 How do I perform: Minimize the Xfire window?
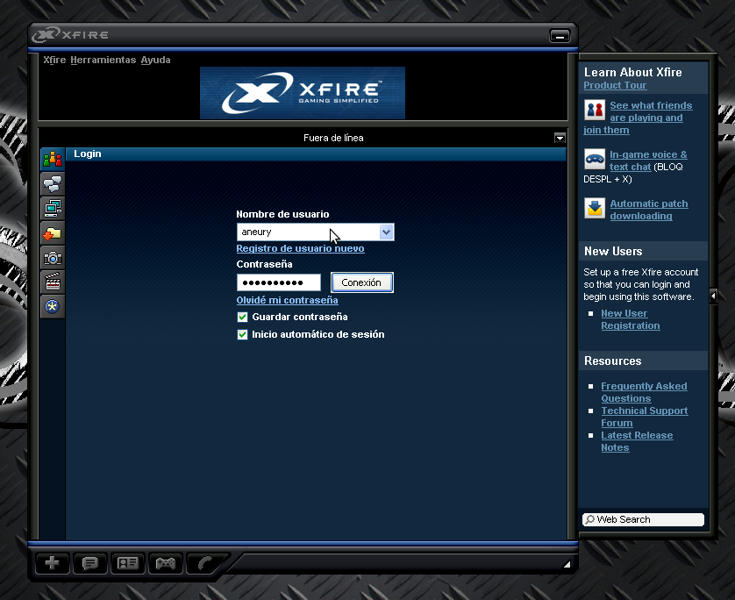[x=559, y=36]
